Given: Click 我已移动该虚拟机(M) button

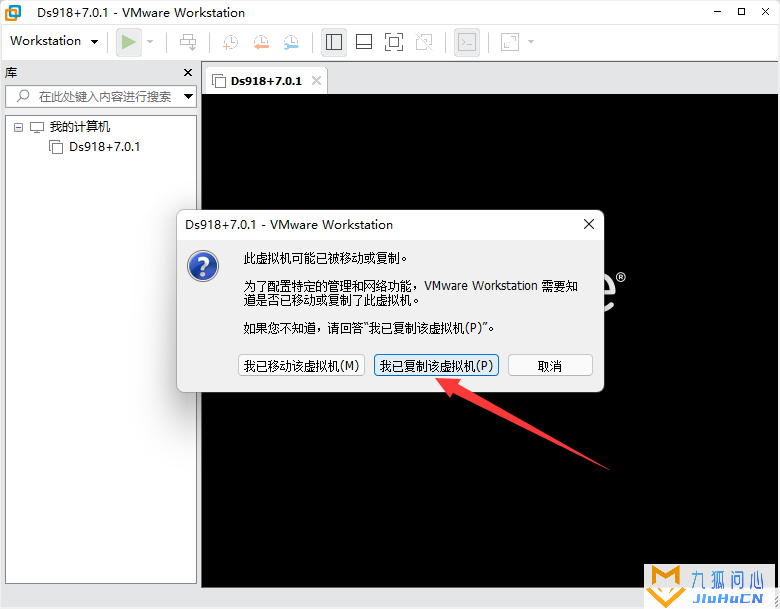Looking at the screenshot, I should click(x=301, y=366).
